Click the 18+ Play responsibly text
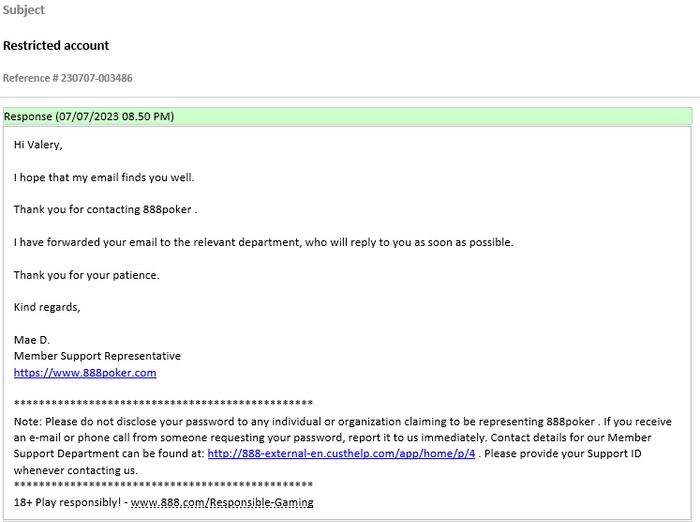 (68, 502)
